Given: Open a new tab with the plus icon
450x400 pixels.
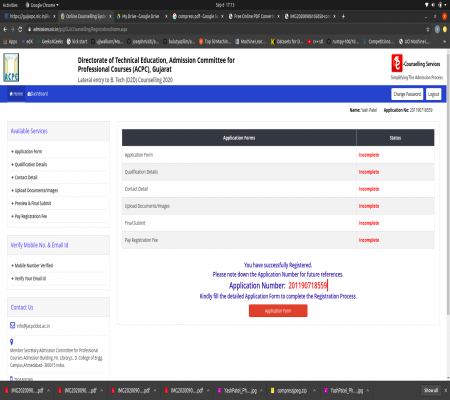Looking at the screenshot, I should pos(343,16).
